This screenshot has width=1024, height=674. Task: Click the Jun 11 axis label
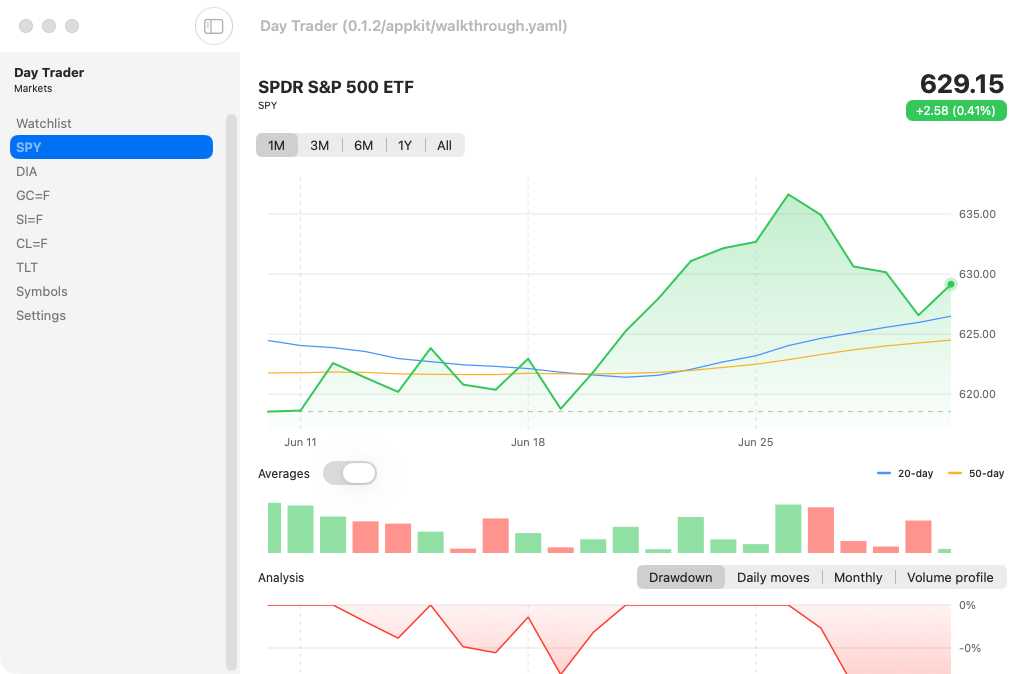(x=300, y=442)
